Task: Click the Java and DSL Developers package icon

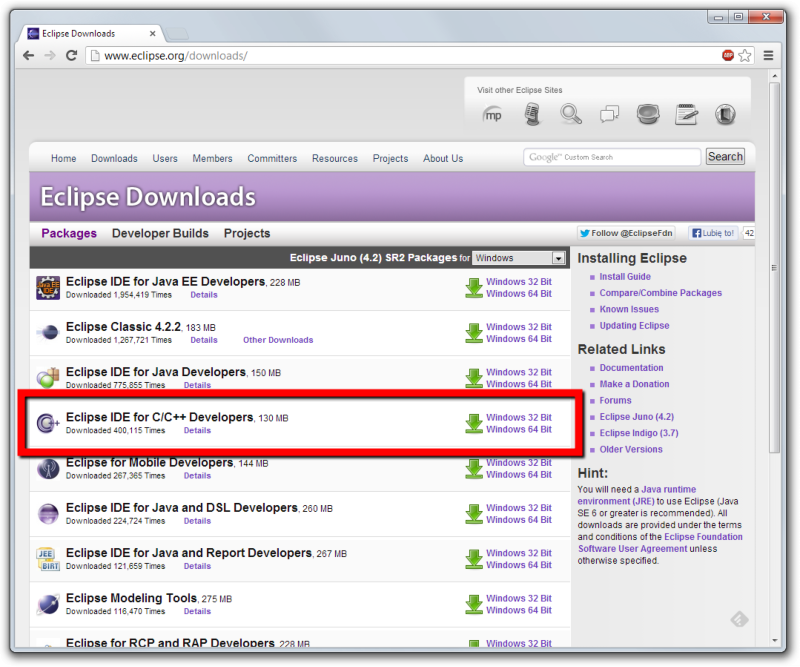Action: 48,513
